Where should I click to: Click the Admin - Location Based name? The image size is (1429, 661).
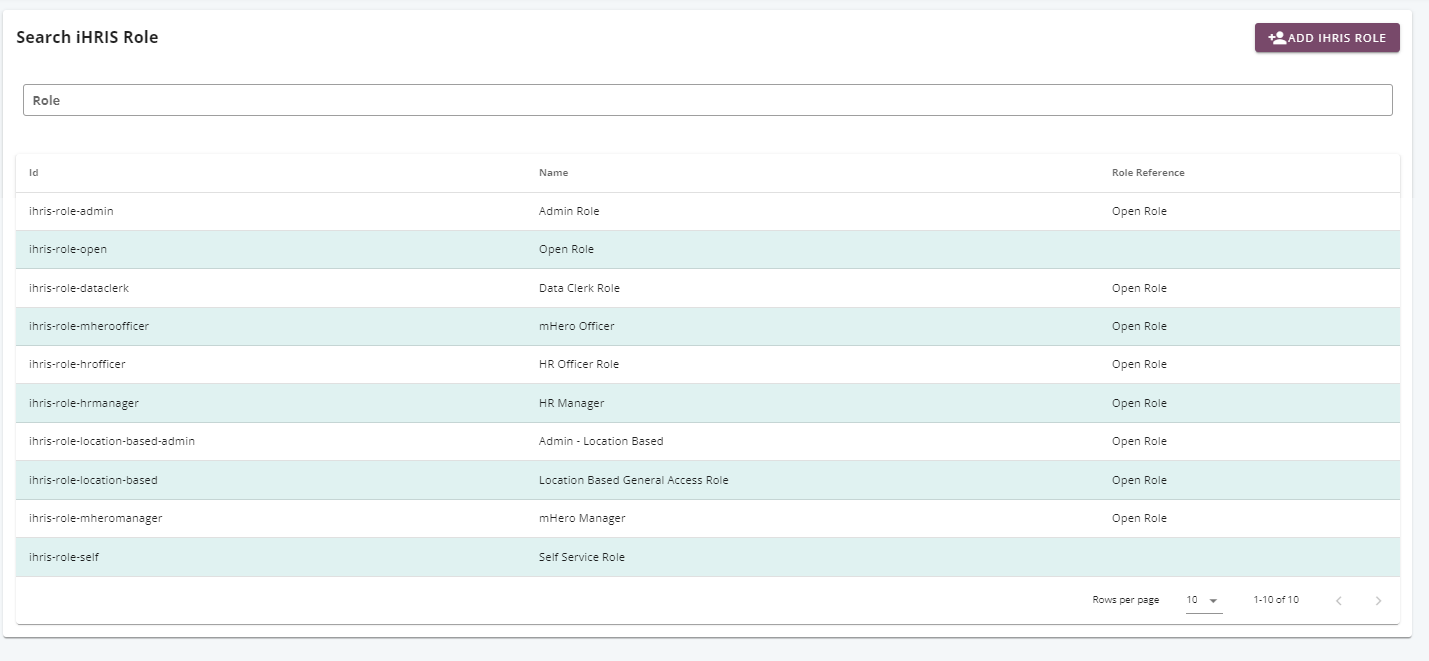pyautogui.click(x=601, y=441)
